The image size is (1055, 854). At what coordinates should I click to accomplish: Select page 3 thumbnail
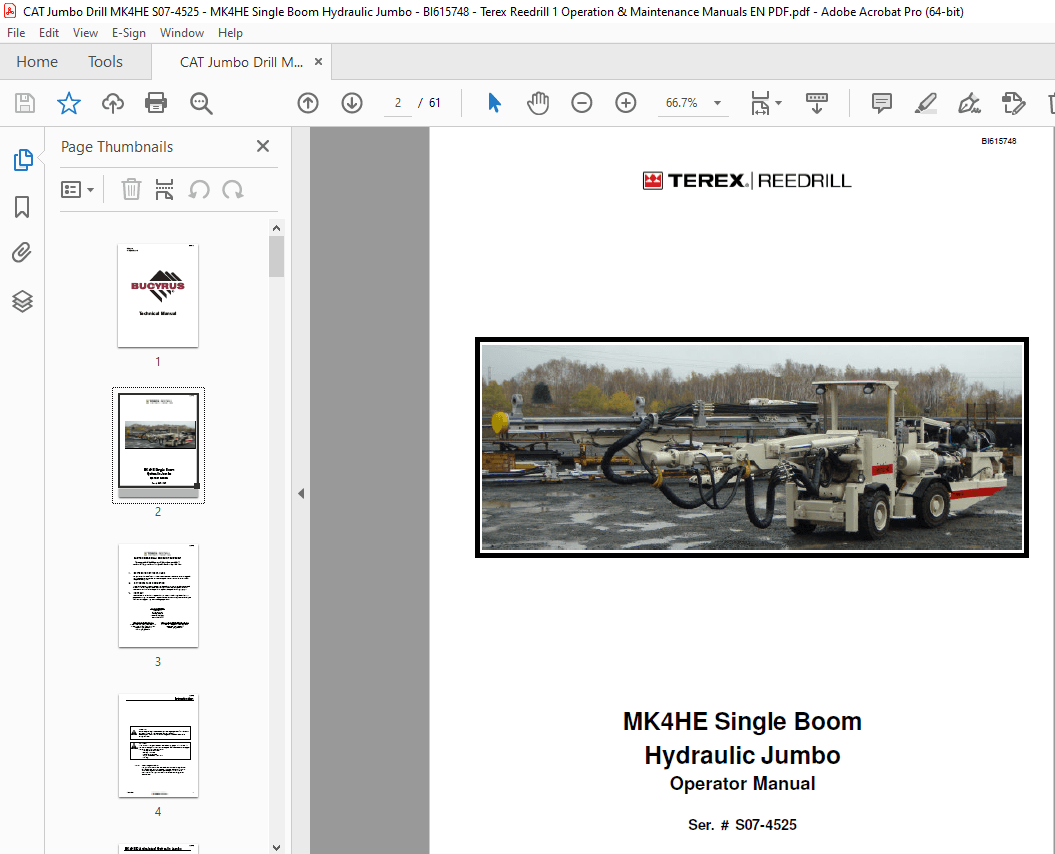click(158, 596)
